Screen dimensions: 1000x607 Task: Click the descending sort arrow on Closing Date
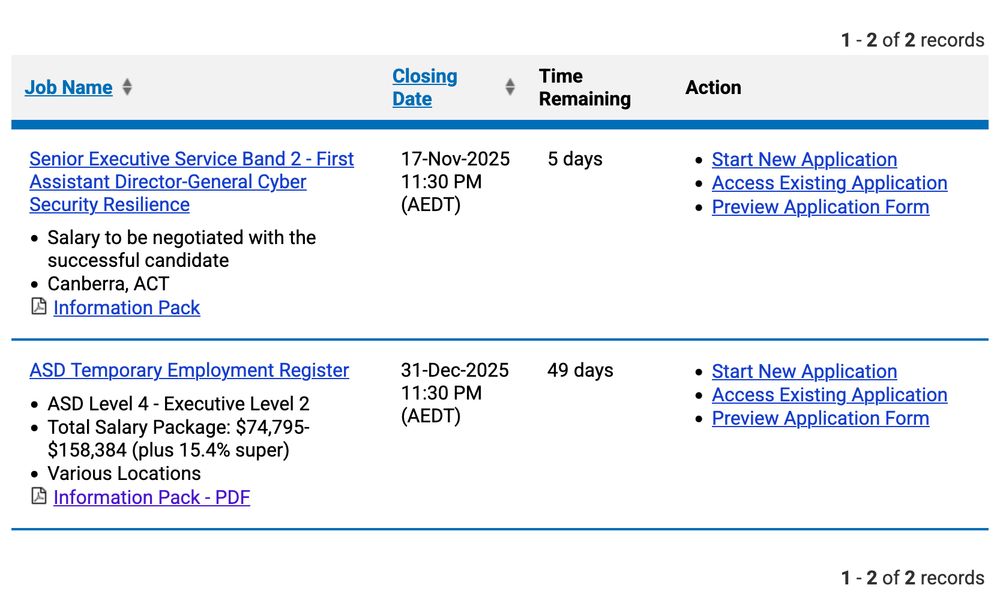click(x=510, y=92)
